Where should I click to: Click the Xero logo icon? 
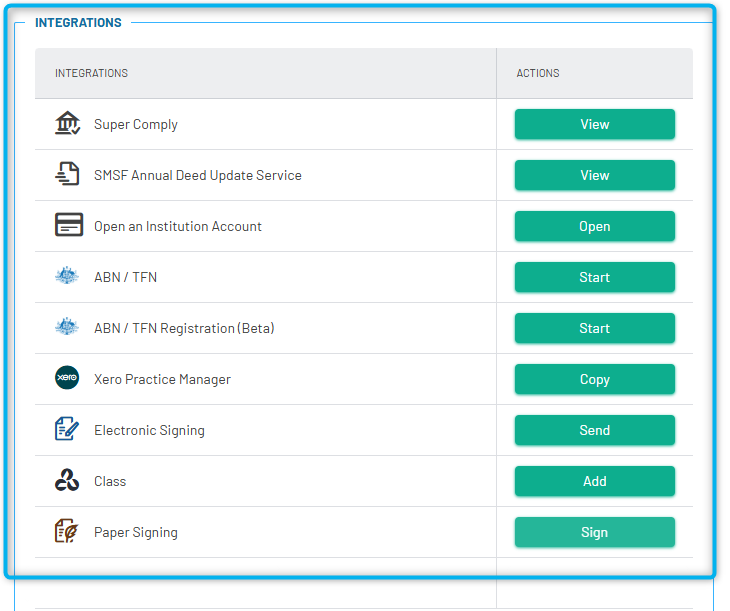67,377
